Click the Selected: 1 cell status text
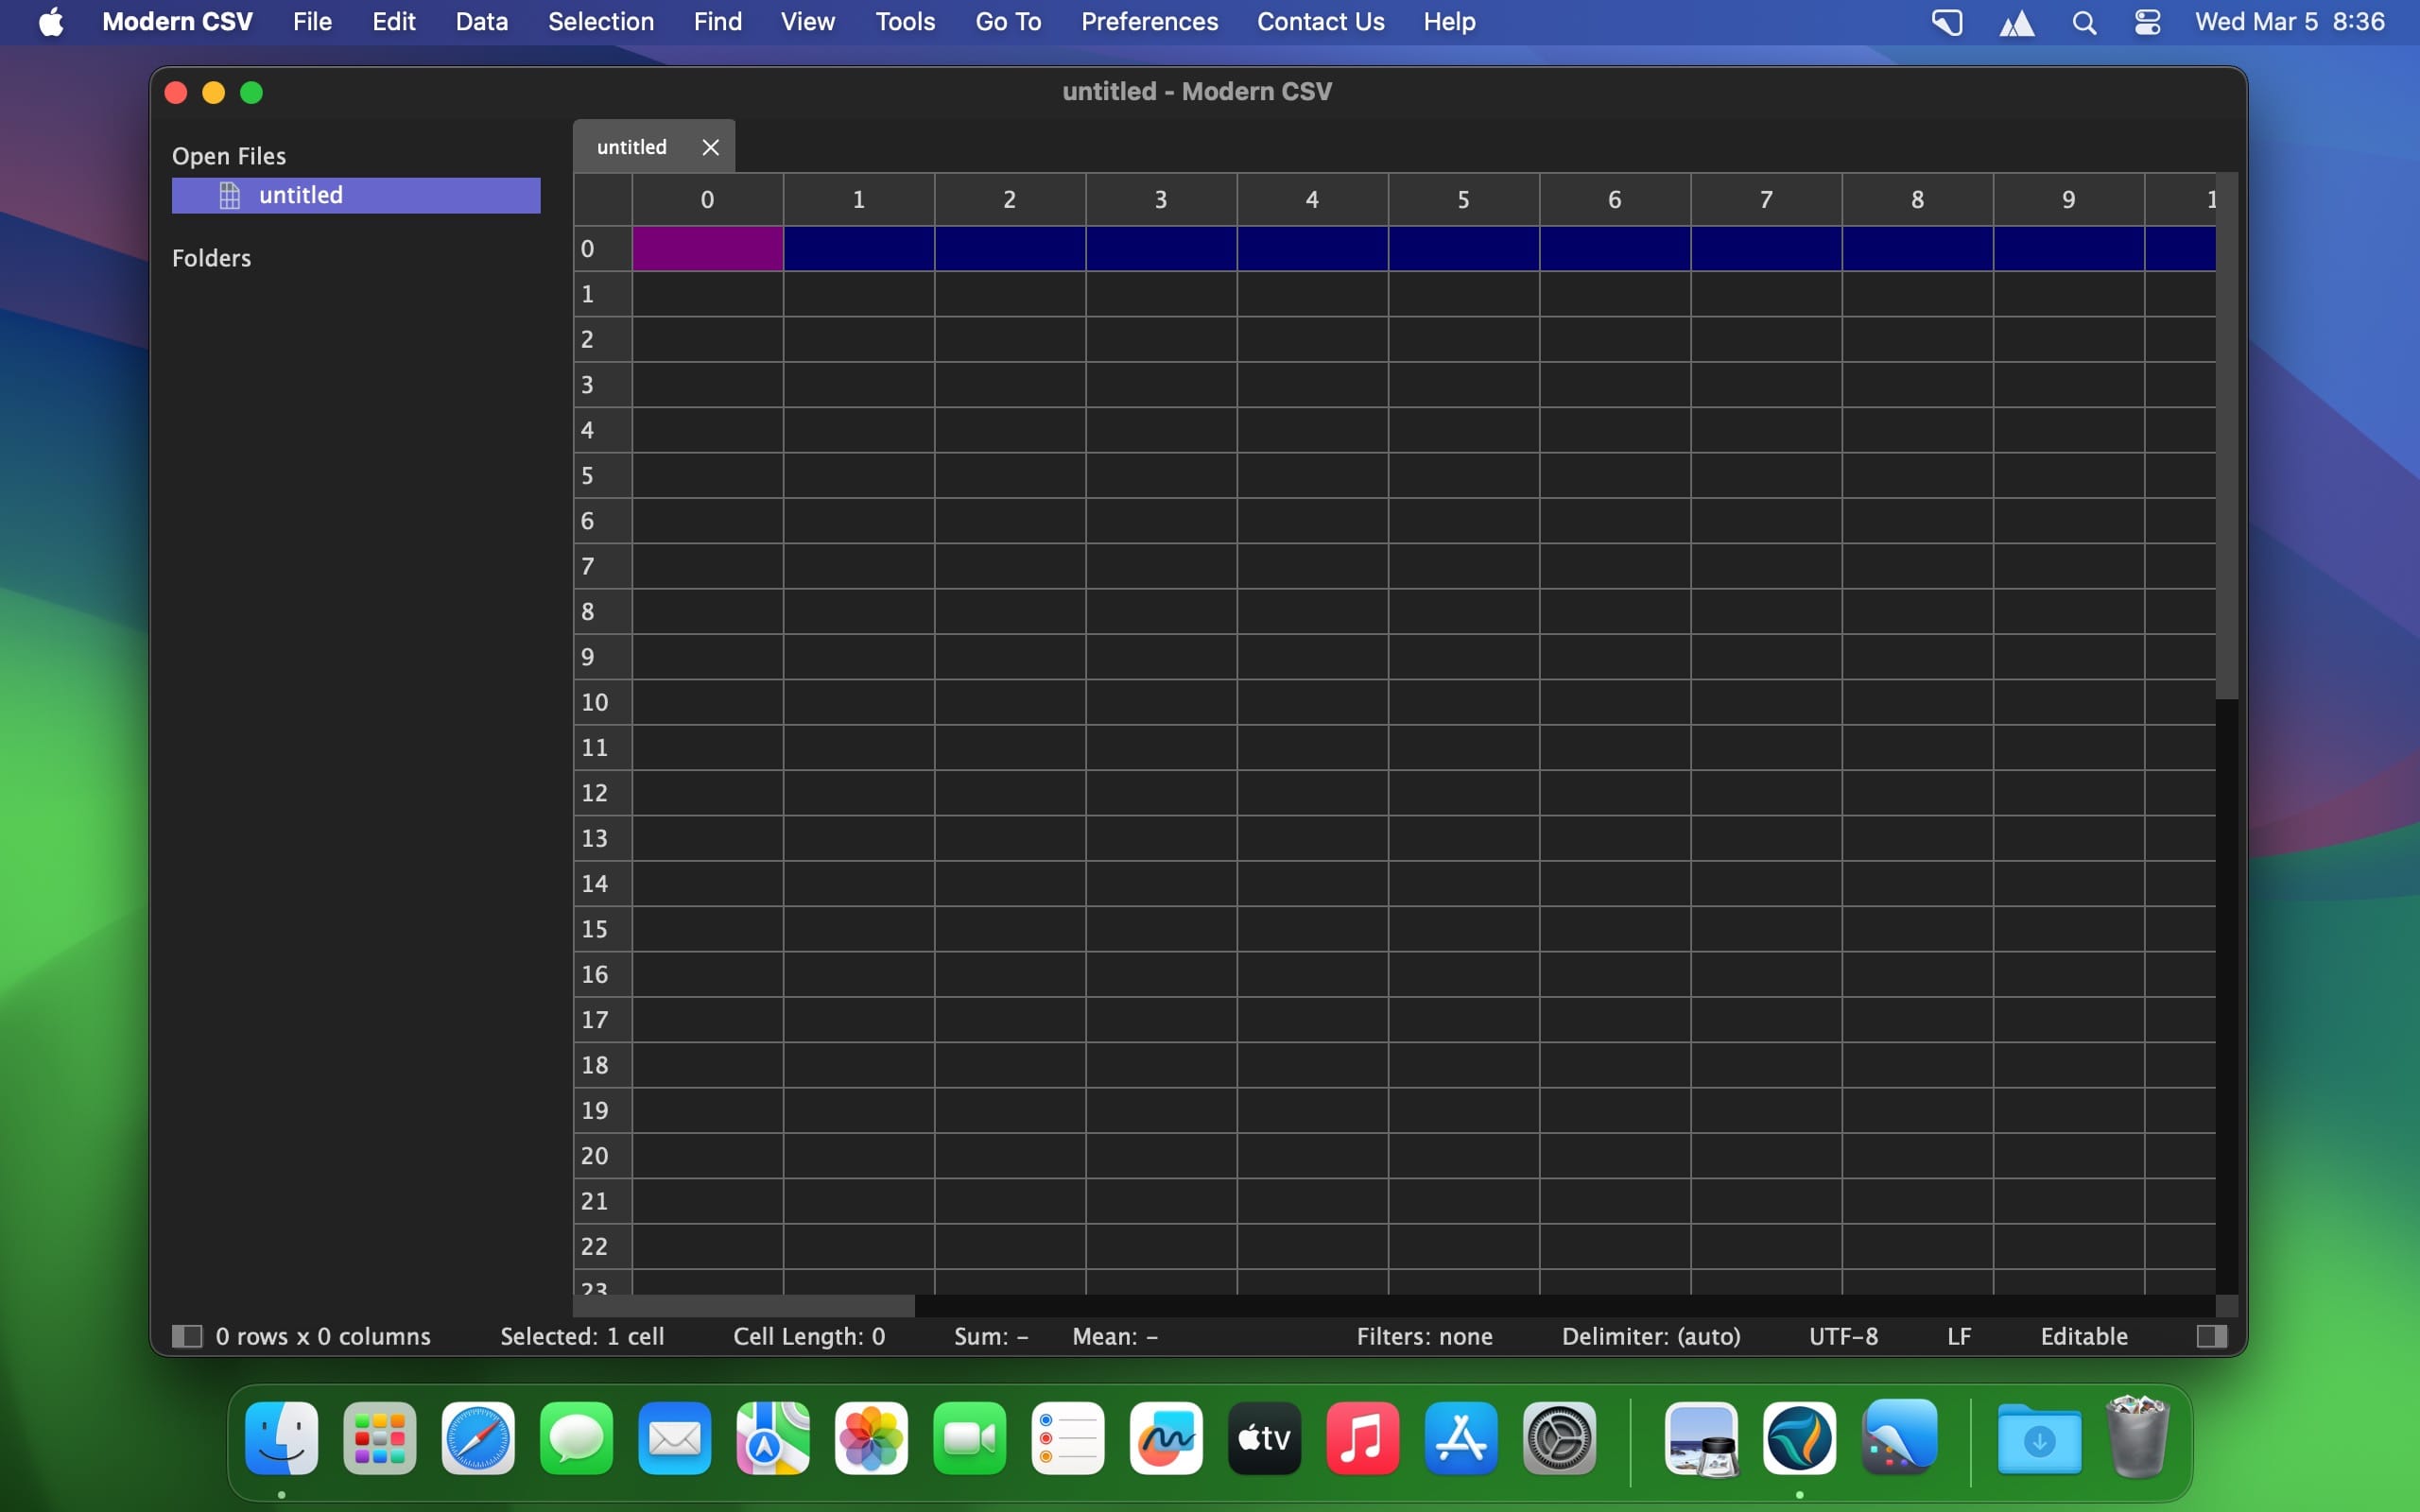The width and height of the screenshot is (2420, 1512). pos(582,1336)
